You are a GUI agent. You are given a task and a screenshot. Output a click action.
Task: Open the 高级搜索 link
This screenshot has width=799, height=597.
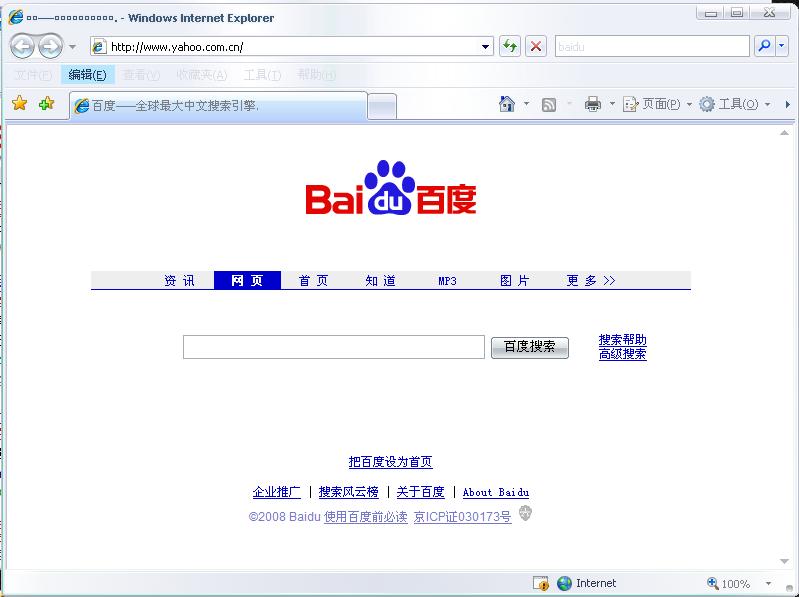[623, 354]
